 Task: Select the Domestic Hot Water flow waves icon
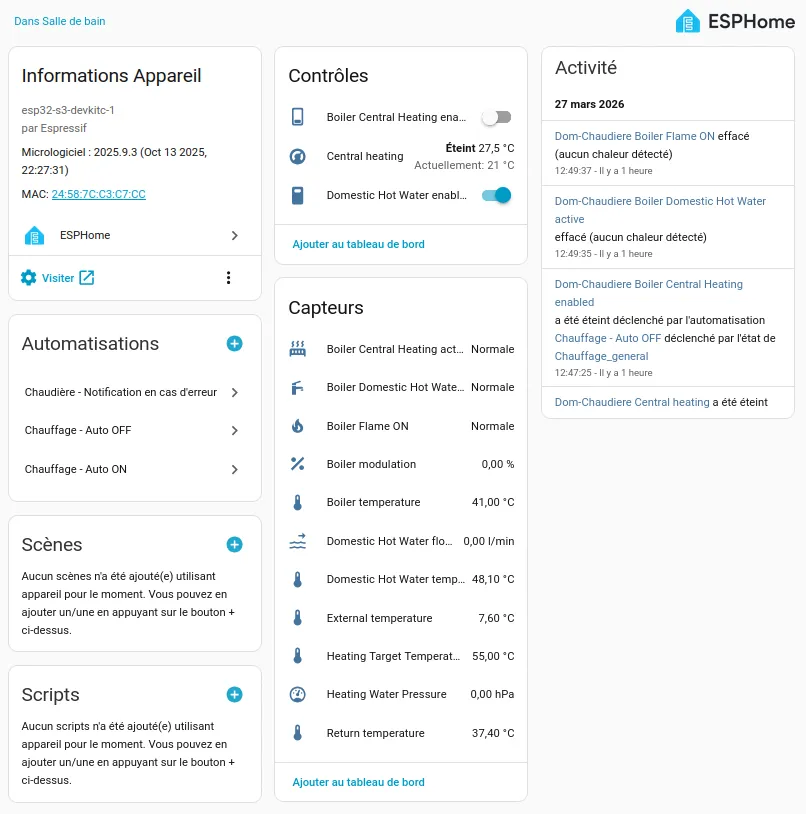(297, 540)
